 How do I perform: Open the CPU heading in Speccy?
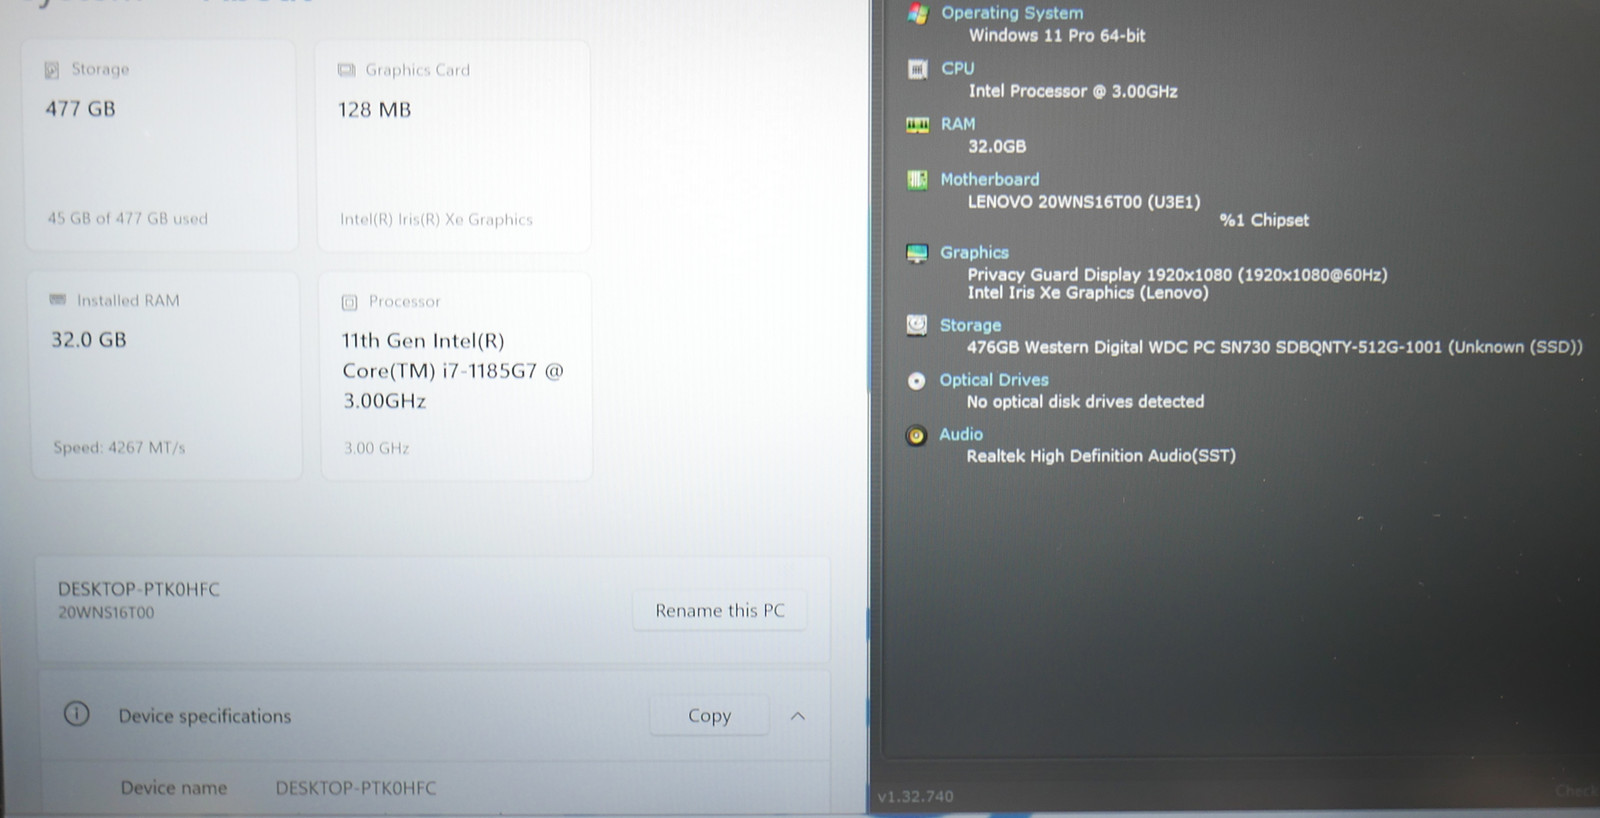pyautogui.click(x=957, y=68)
